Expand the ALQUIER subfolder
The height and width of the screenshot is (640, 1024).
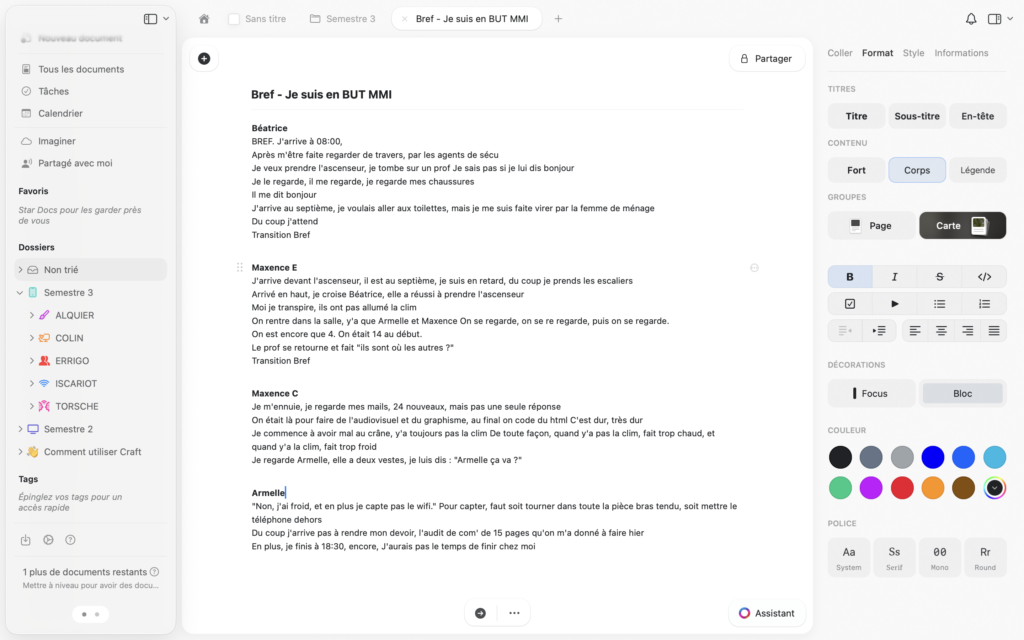click(x=31, y=315)
